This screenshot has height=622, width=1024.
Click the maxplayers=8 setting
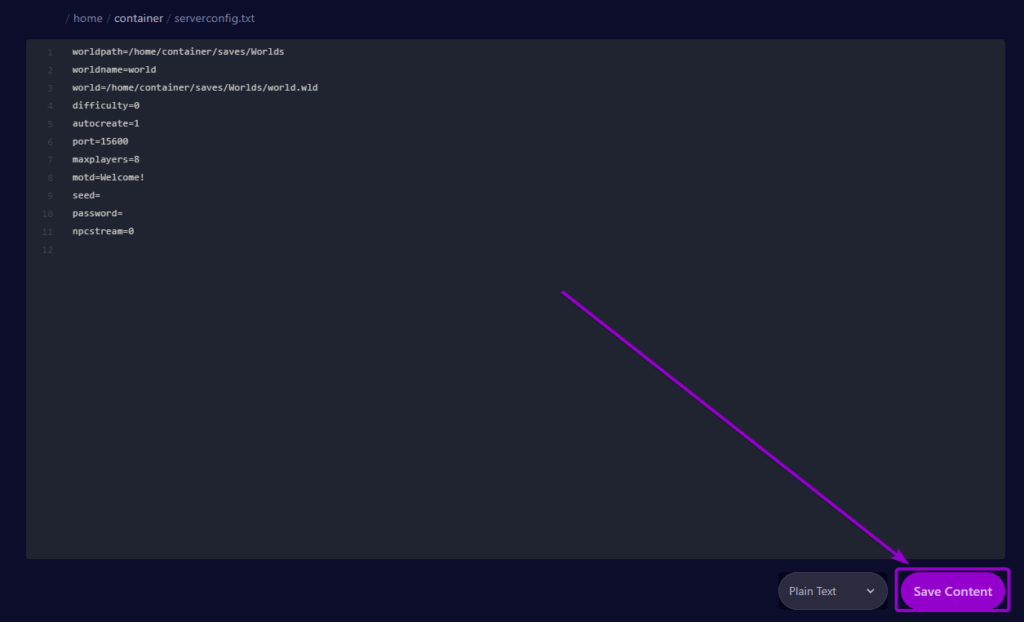(106, 159)
